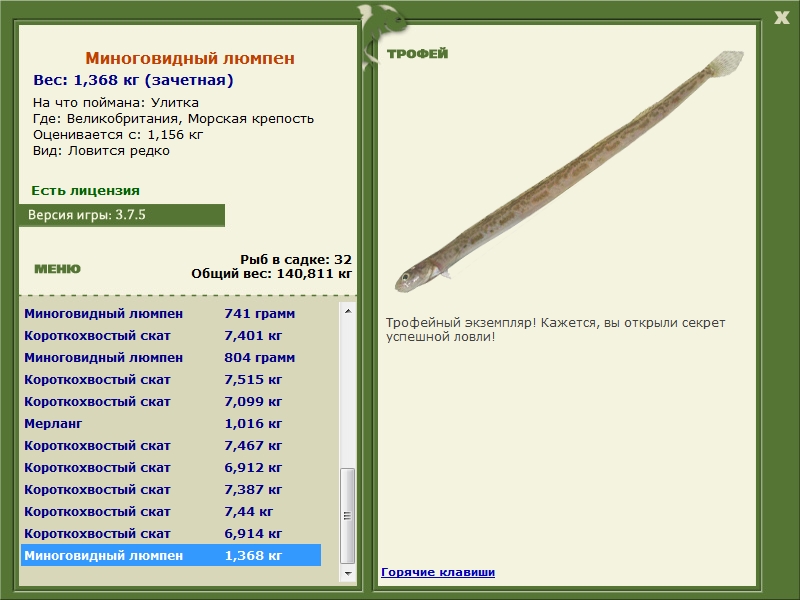Click the Рыб в садке: 32 text

click(x=296, y=260)
